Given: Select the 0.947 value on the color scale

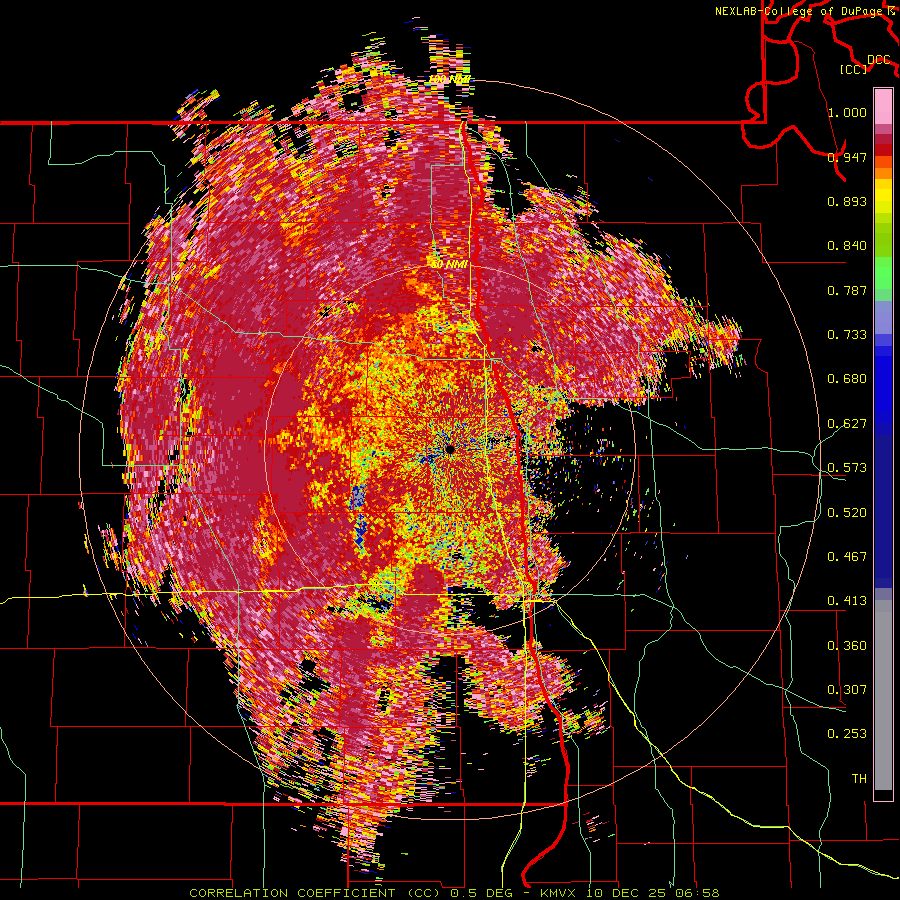Looking at the screenshot, I should pos(847,157).
